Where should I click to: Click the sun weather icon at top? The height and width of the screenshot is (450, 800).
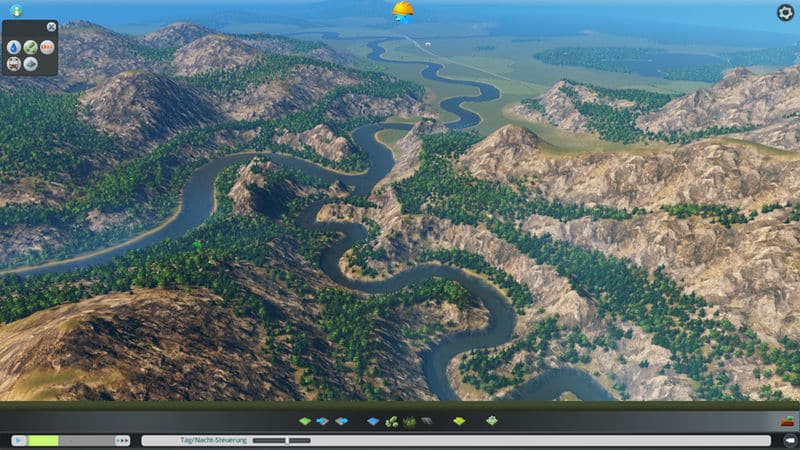402,11
